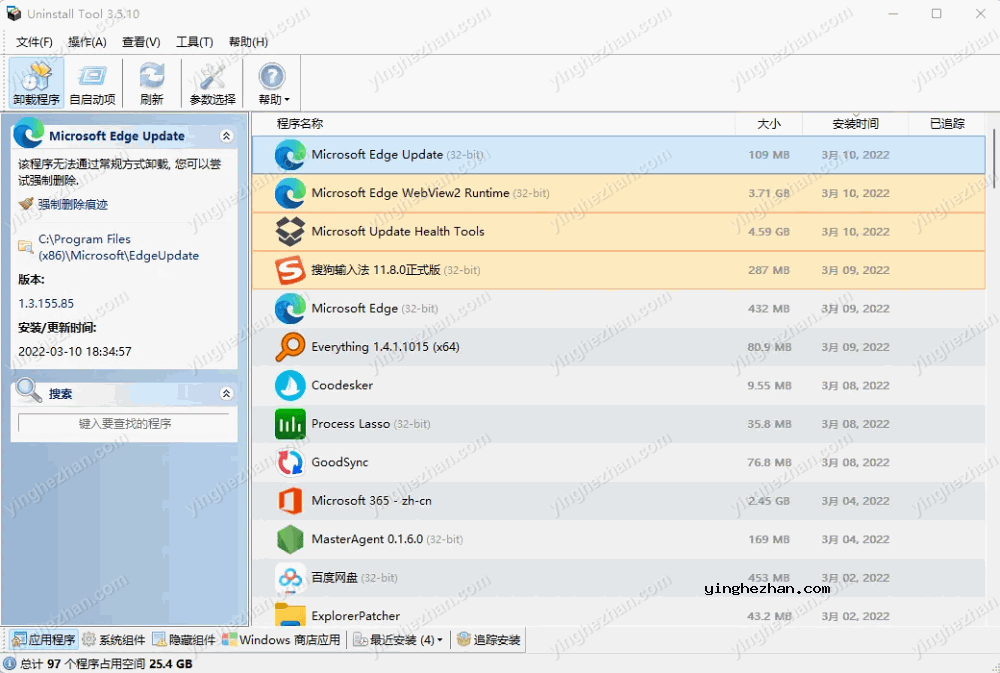Expand the 最近安装 (4) dropdown
Viewport: 1000px width, 673px height.
click(440, 640)
